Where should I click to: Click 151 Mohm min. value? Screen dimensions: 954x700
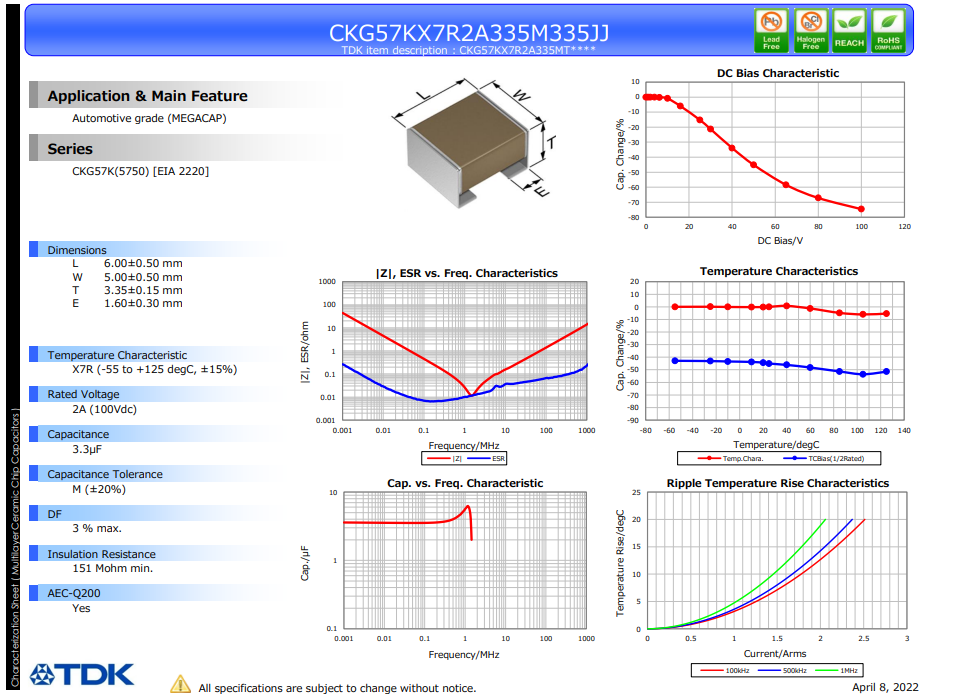[x=113, y=568]
